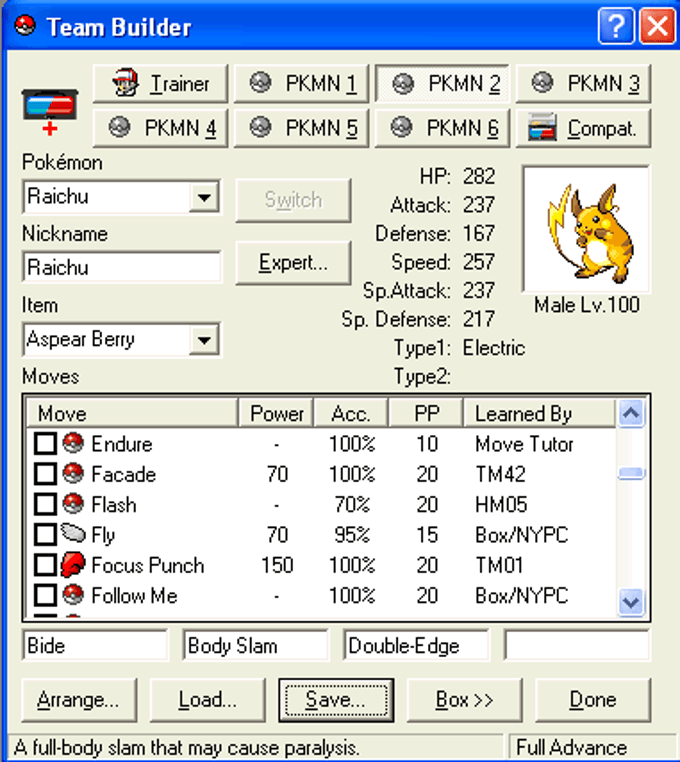Tick the Endure move checkbox
680x762 pixels.
click(45, 444)
